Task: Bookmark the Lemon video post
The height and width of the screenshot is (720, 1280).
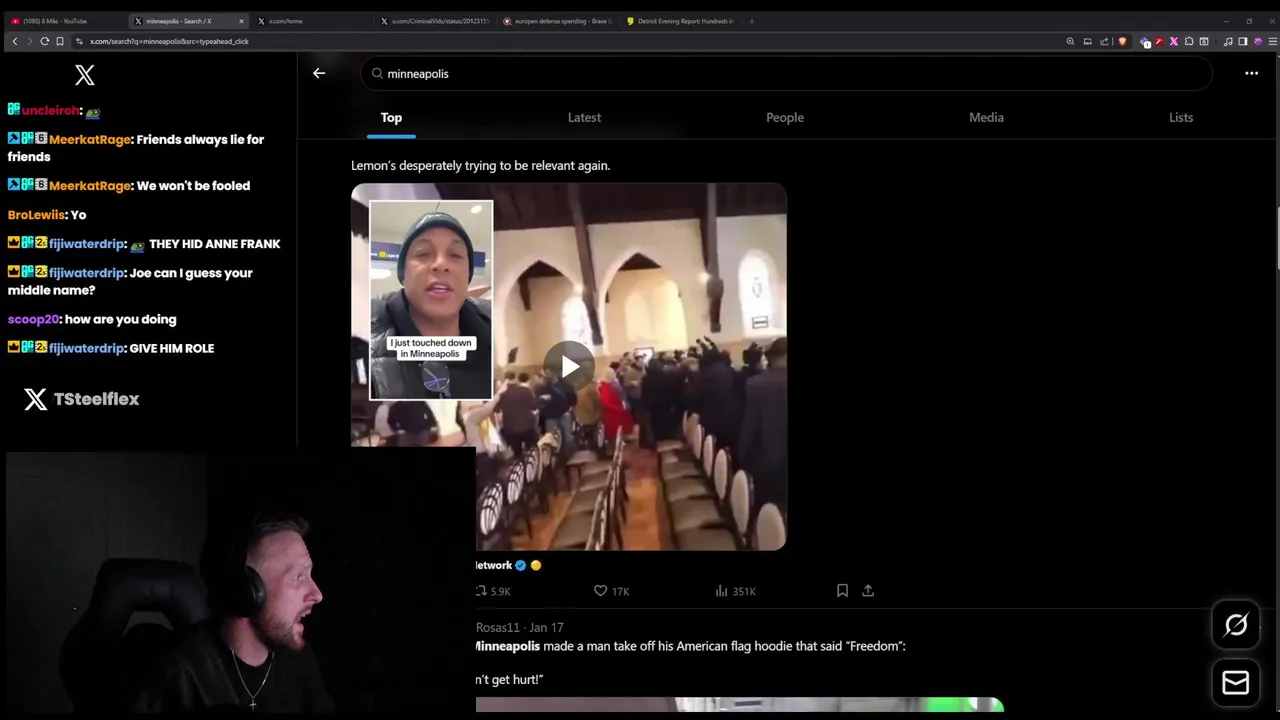Action: click(x=842, y=591)
